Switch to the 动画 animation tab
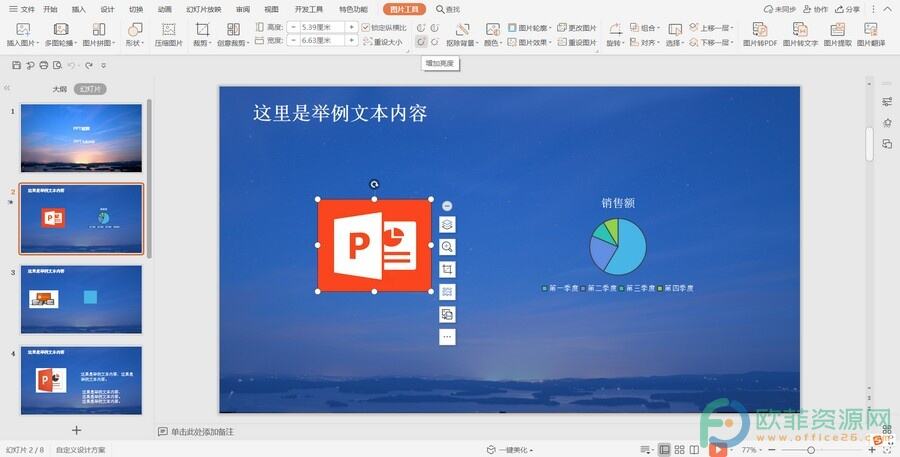Image resolution: width=900 pixels, height=457 pixels. tap(165, 9)
